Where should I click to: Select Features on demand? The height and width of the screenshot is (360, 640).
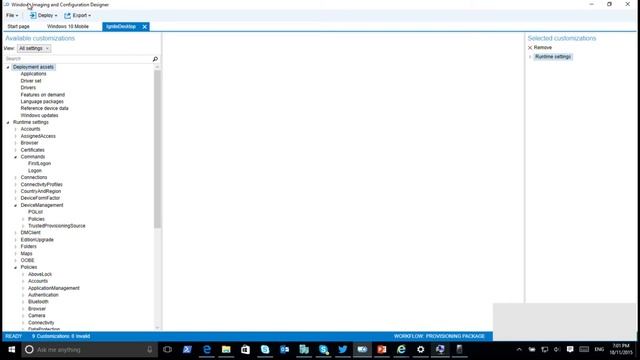[x=42, y=95]
